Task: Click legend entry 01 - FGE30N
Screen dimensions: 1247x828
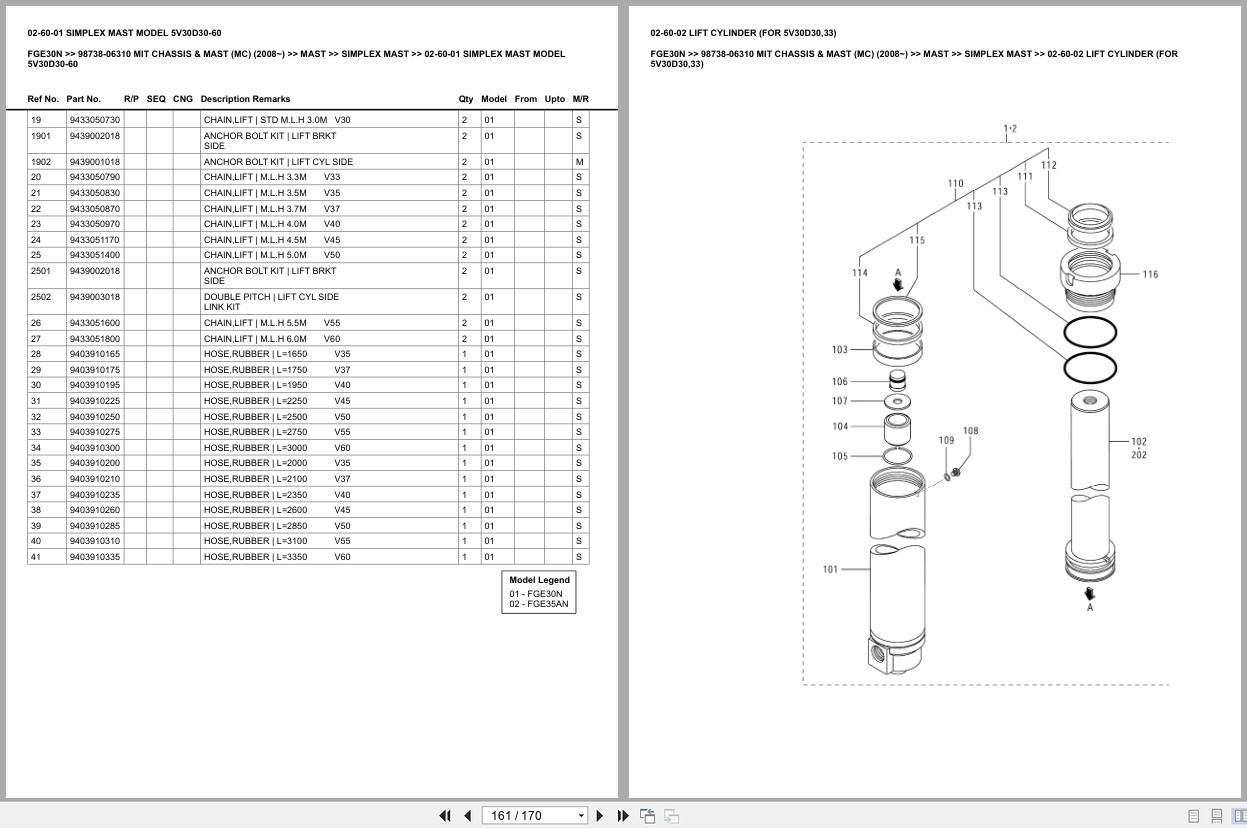Action: click(536, 594)
